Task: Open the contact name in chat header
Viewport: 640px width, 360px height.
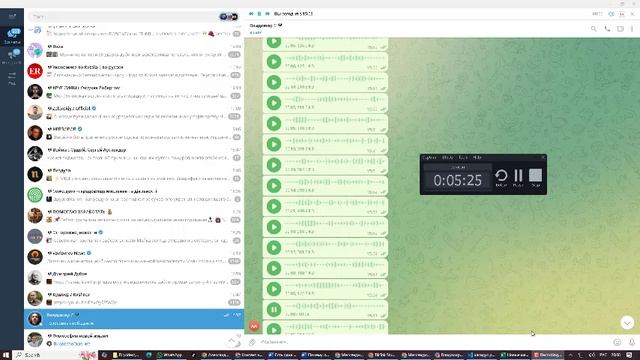Action: [266, 25]
